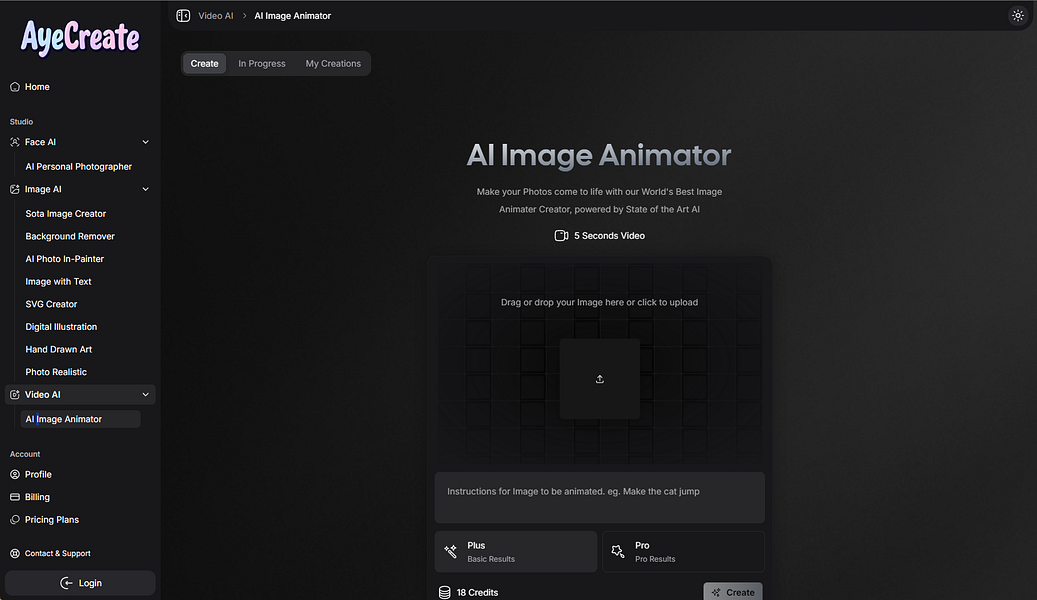Click the Pro sparkle wand icon

pos(618,552)
